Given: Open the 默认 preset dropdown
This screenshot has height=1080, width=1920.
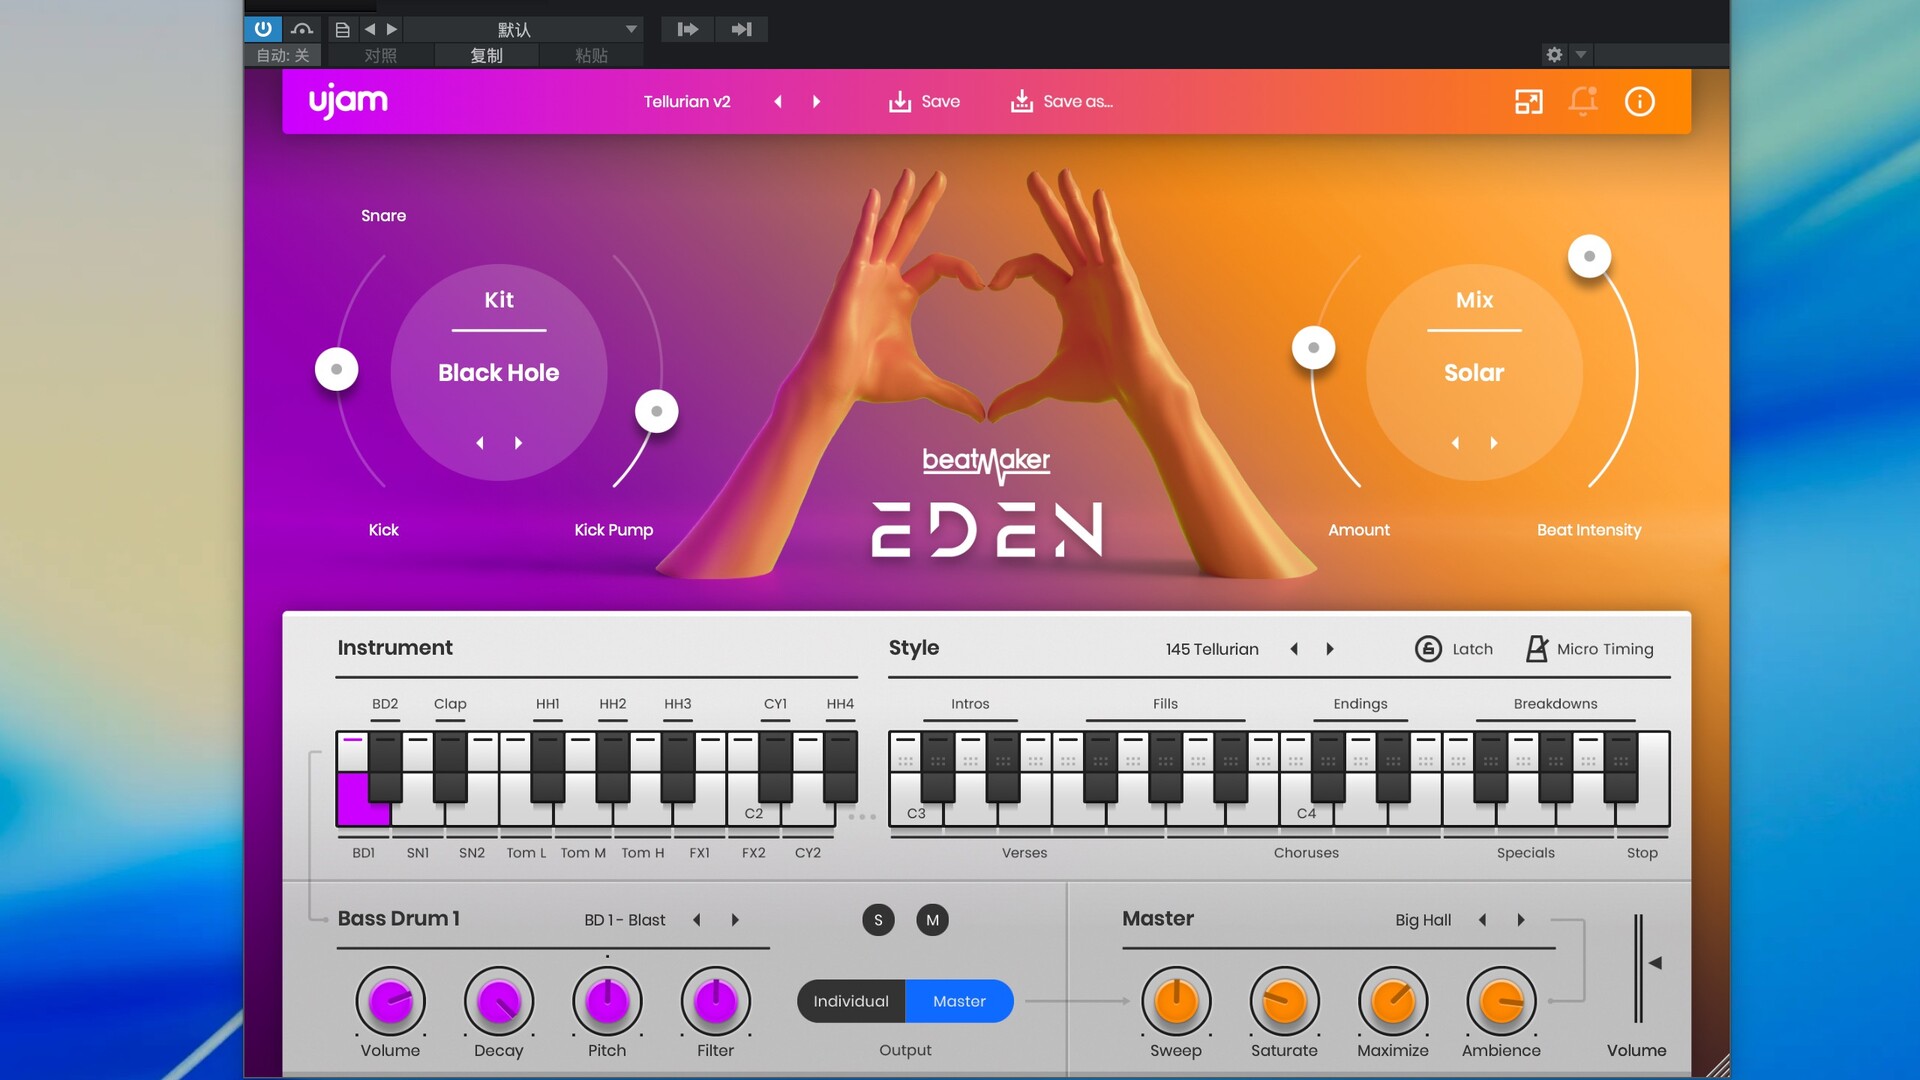Looking at the screenshot, I should [523, 29].
